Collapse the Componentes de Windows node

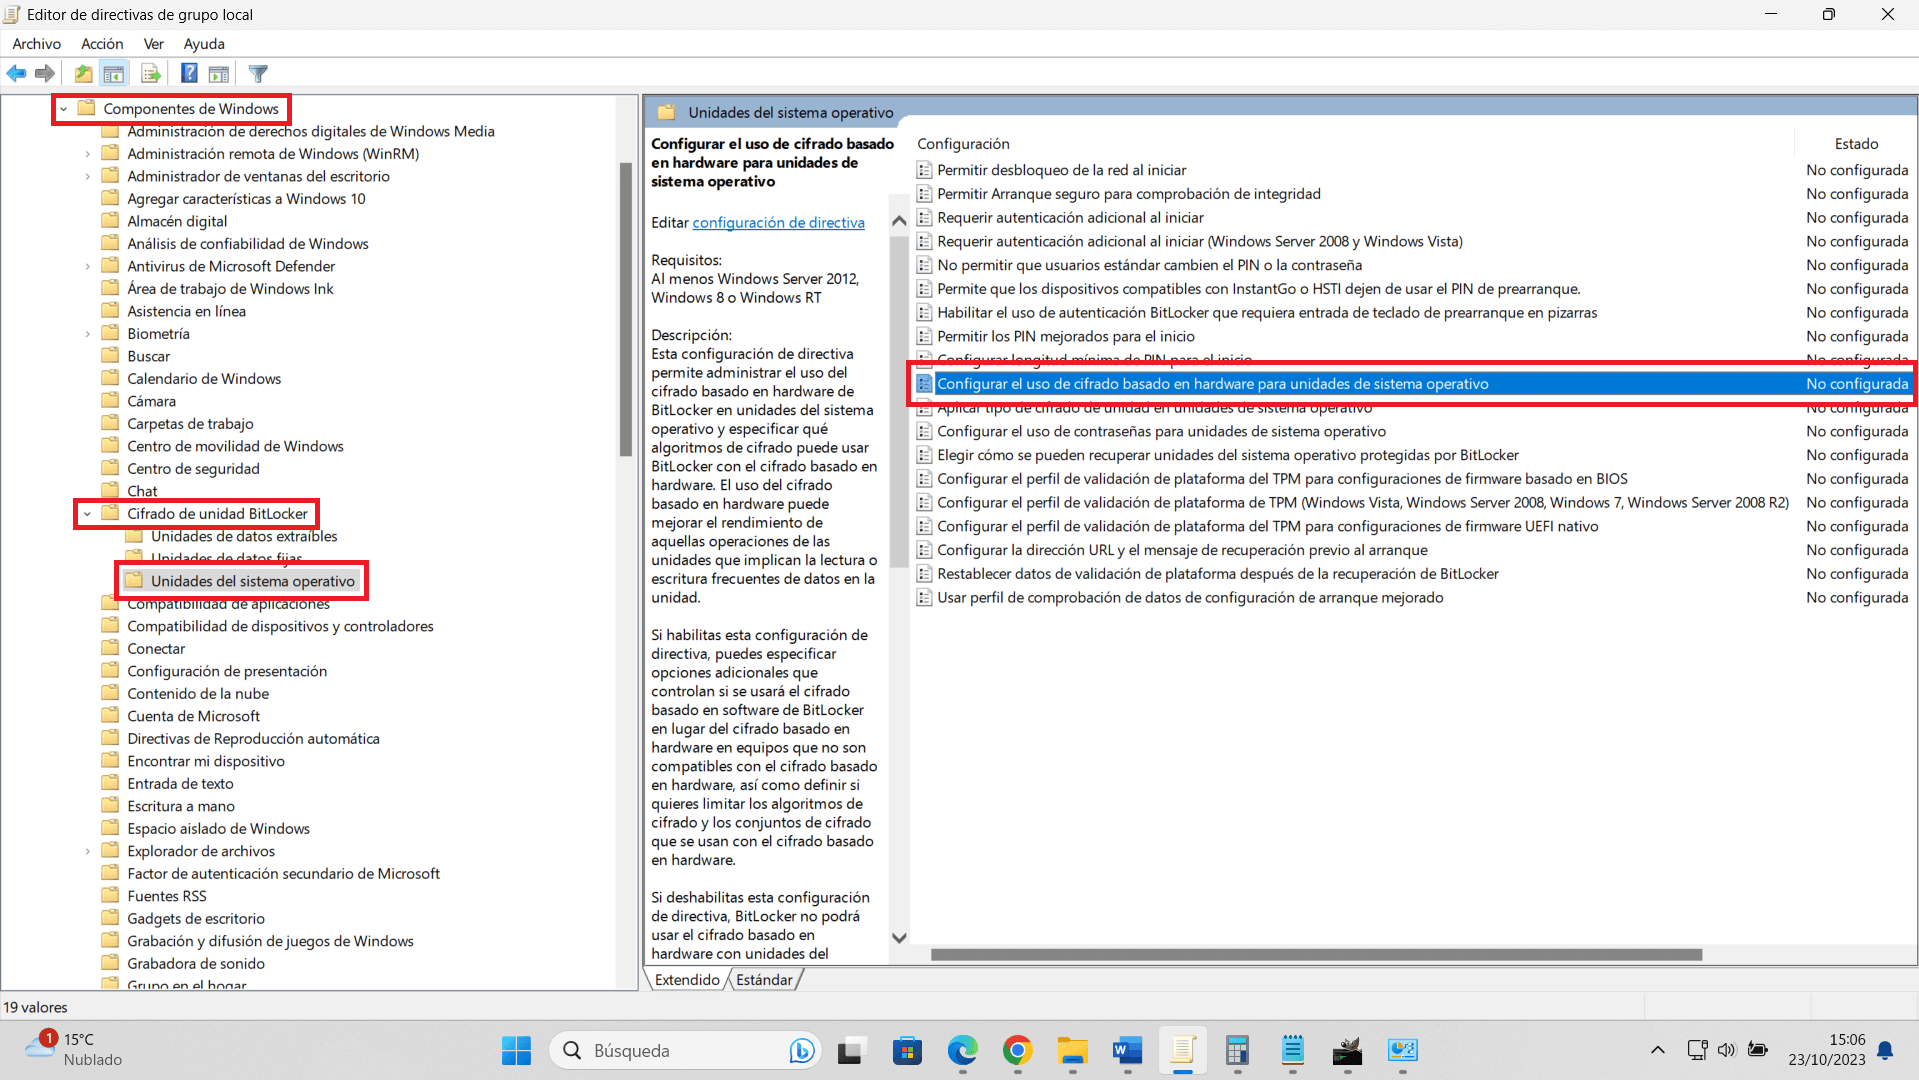pos(63,109)
